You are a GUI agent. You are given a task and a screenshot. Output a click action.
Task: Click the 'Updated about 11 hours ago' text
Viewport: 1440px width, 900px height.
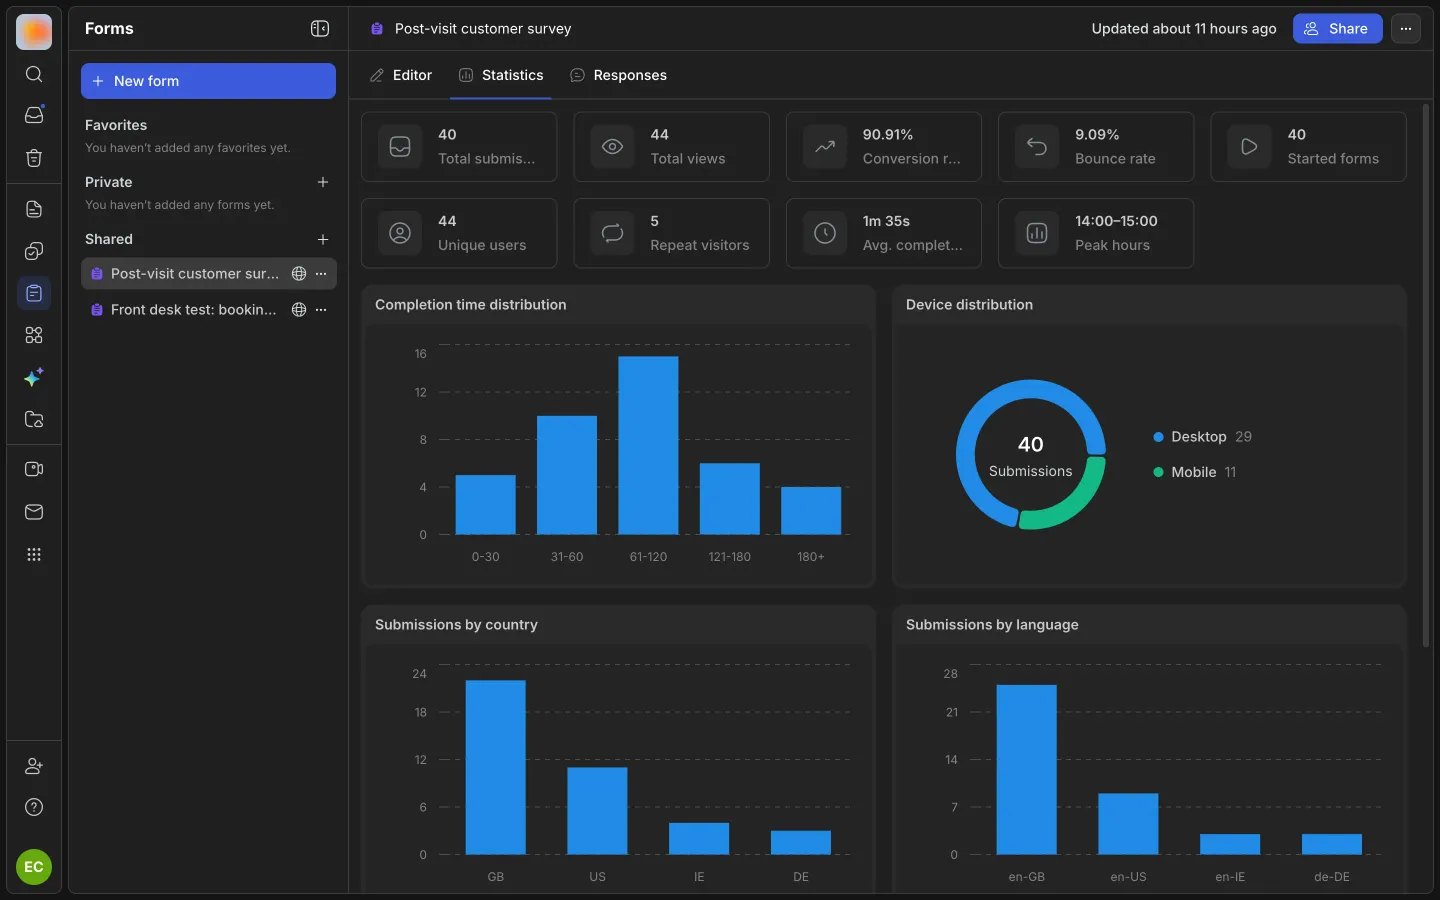[1184, 29]
